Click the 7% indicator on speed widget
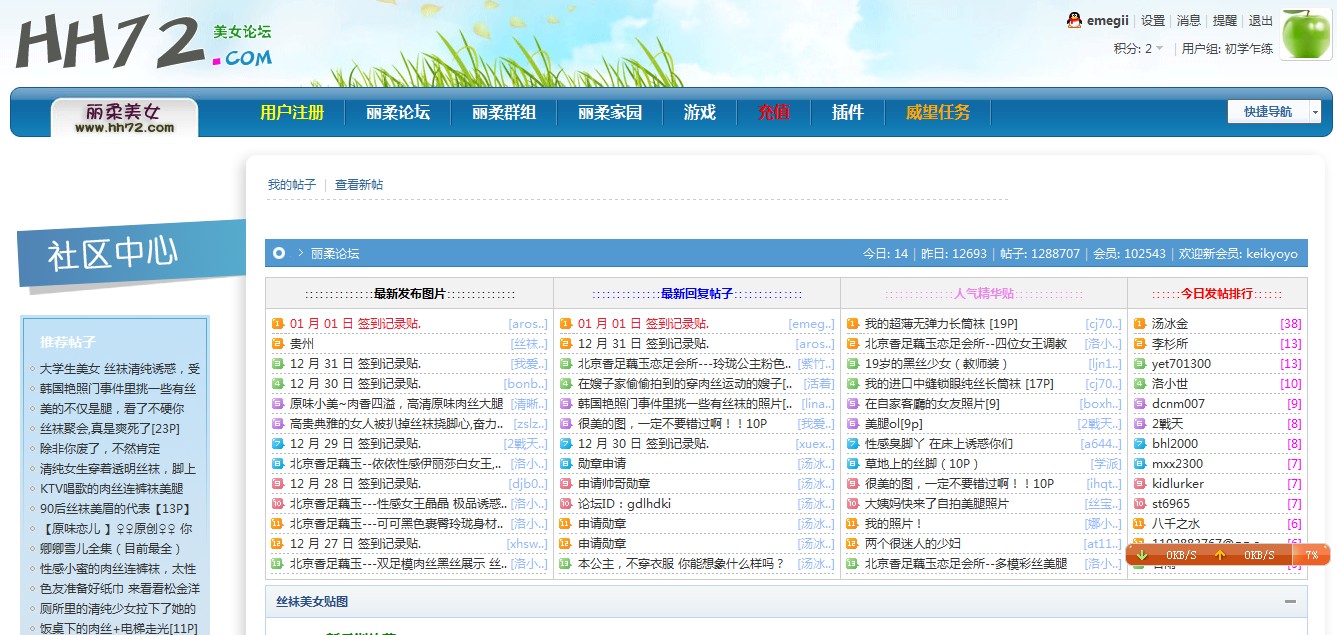 click(x=1311, y=555)
